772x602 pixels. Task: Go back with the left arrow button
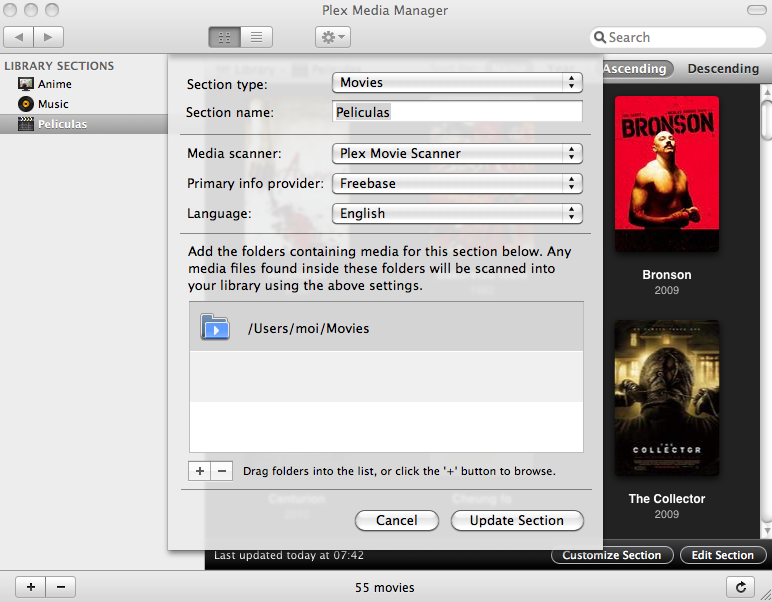[x=19, y=37]
